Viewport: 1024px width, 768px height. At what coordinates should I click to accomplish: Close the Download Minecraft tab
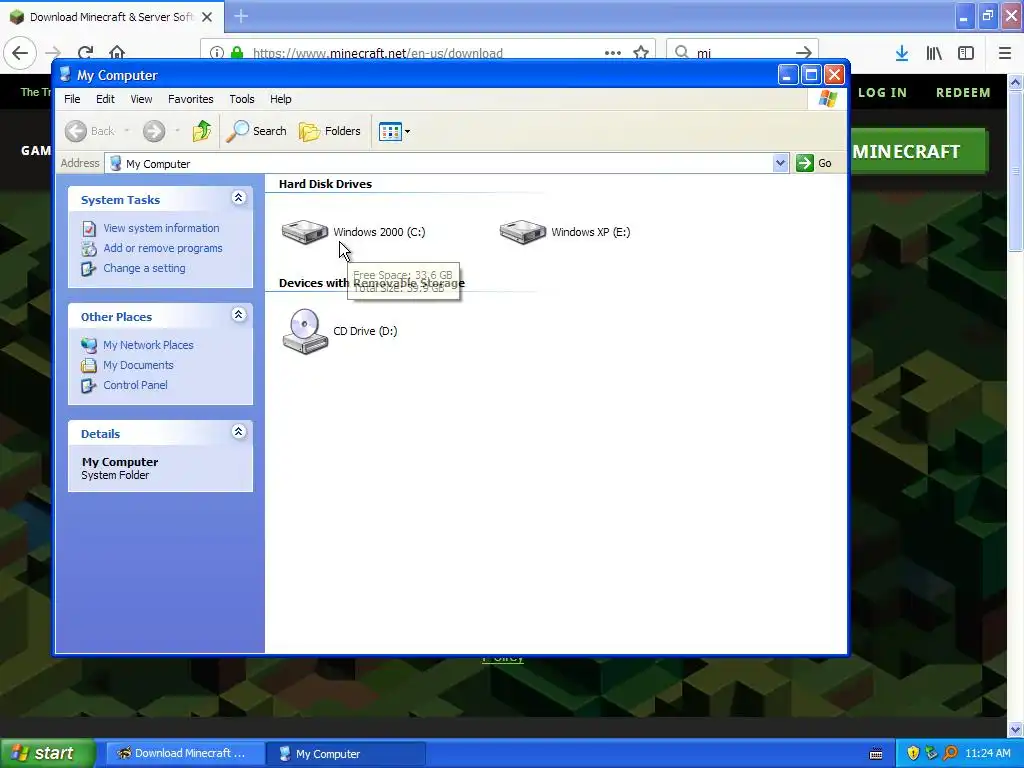tap(207, 17)
